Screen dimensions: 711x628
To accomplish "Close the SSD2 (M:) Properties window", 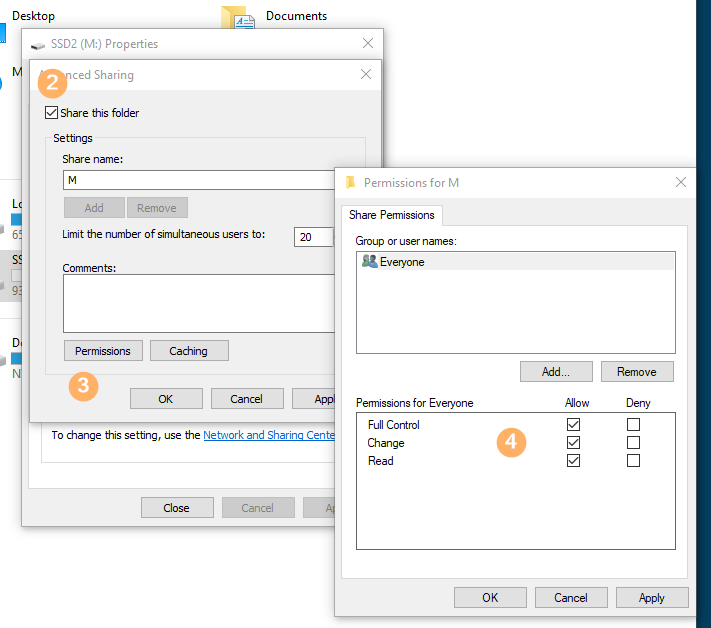I will (x=368, y=44).
